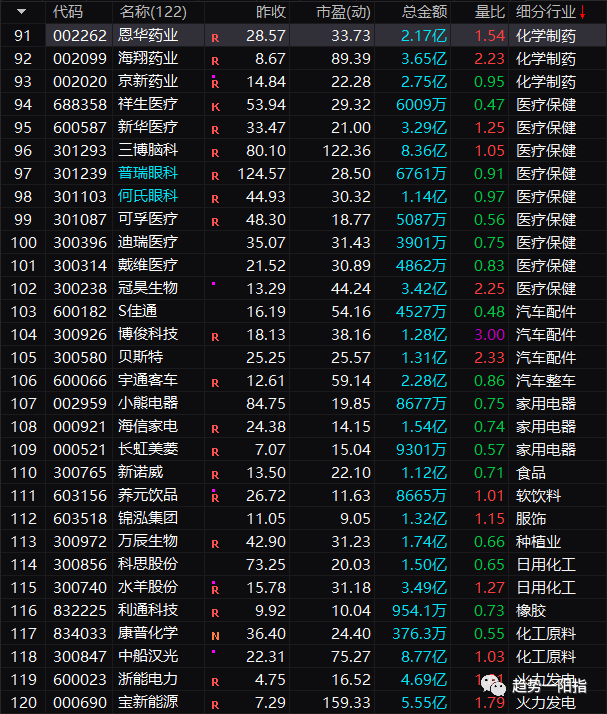The image size is (607, 714).
Task: Click the R marker beside 恩华药业
Action: point(215,38)
